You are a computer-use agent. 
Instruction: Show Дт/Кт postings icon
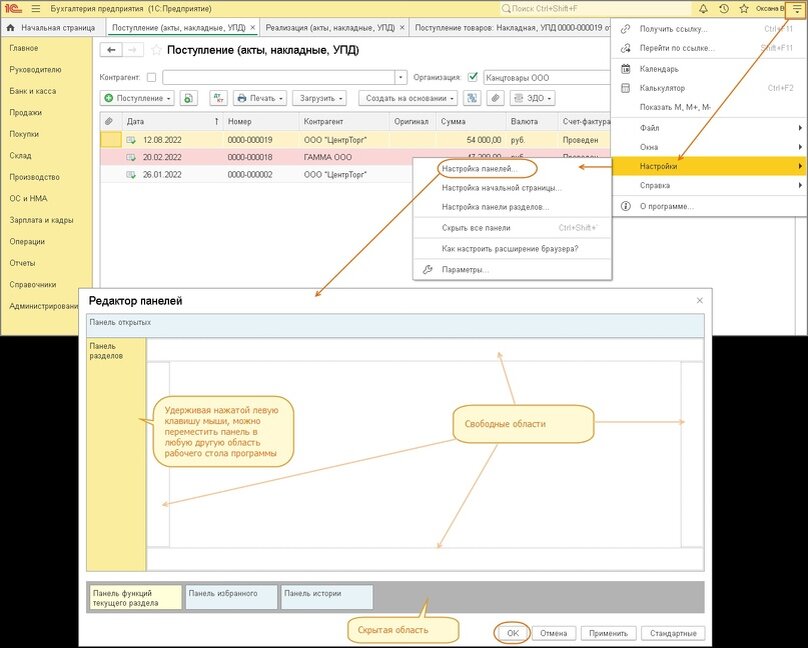pyautogui.click(x=218, y=98)
